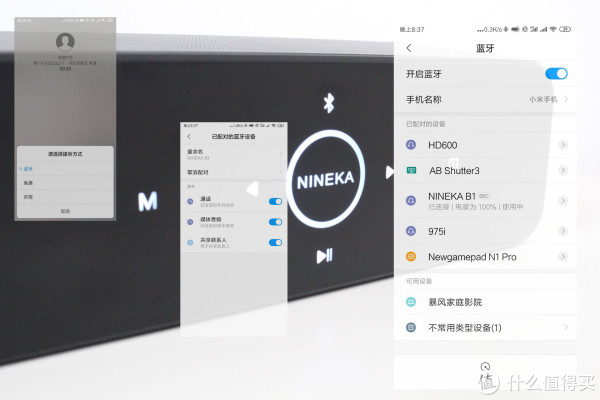This screenshot has height=400, width=600.
Task: Tap the NINEKA center ring button
Action: (325, 179)
